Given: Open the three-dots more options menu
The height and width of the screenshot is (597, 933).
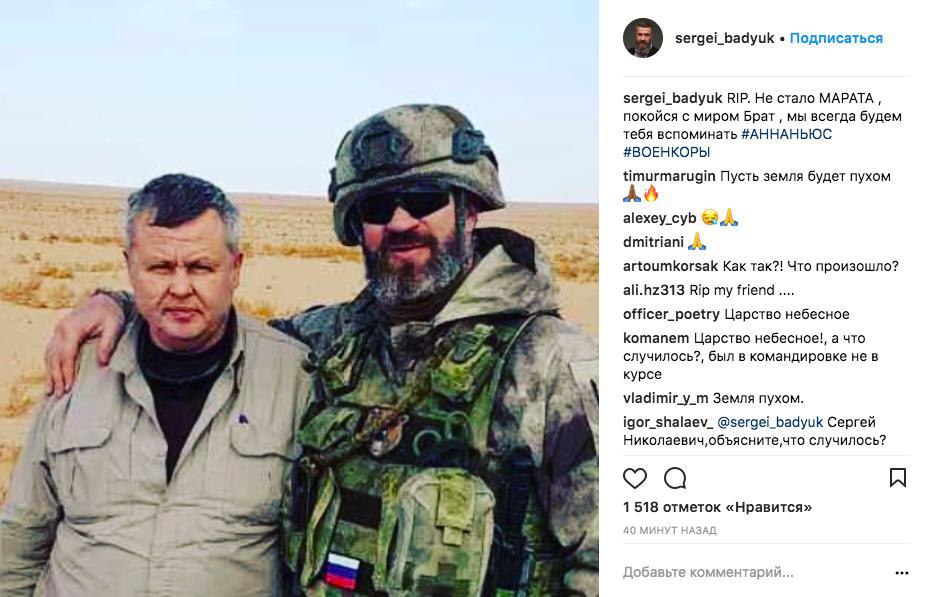Looking at the screenshot, I should [x=901, y=573].
